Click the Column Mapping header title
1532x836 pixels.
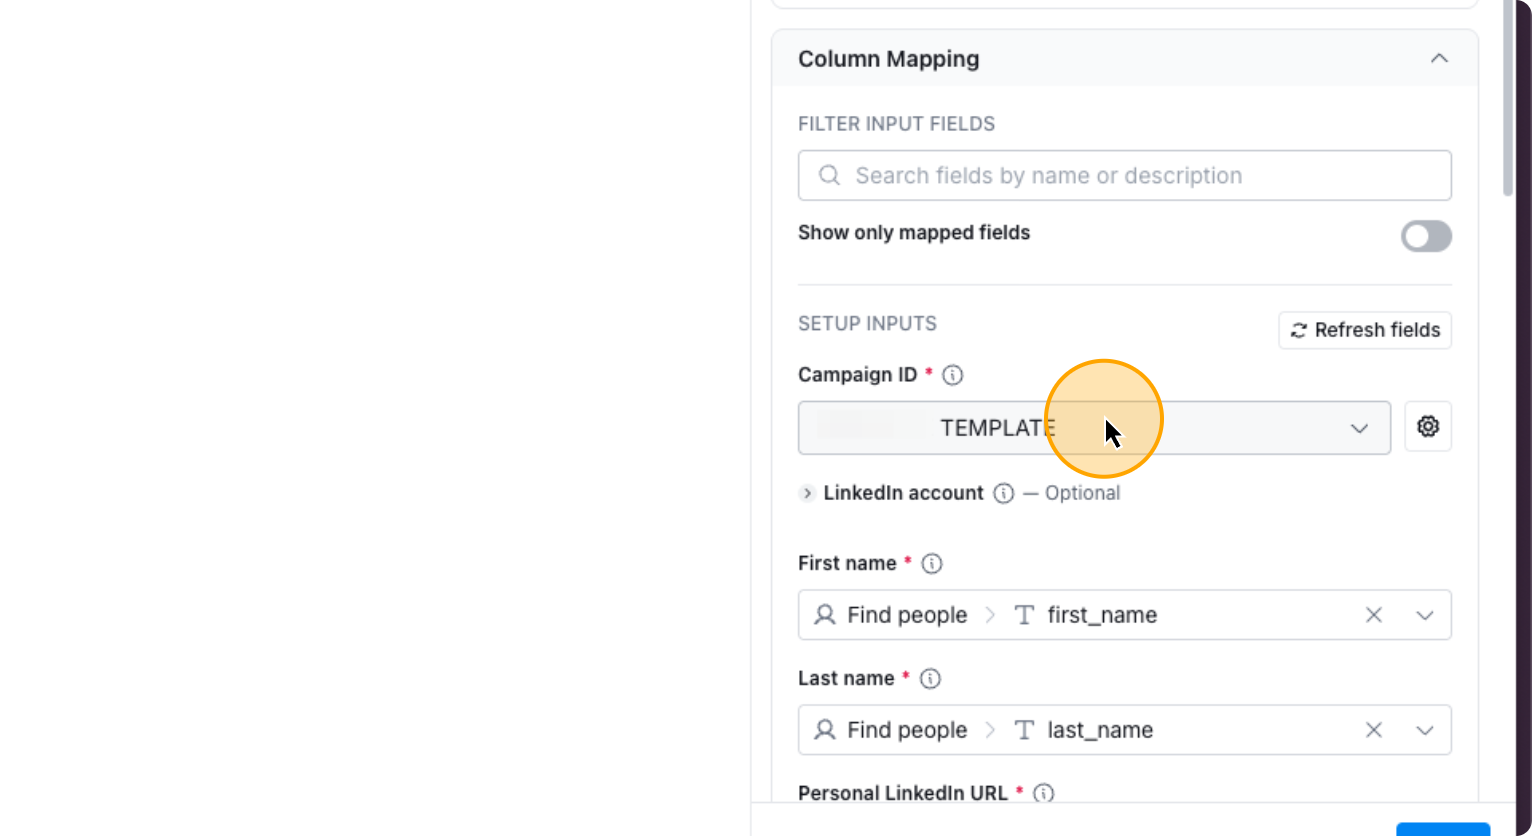point(888,59)
